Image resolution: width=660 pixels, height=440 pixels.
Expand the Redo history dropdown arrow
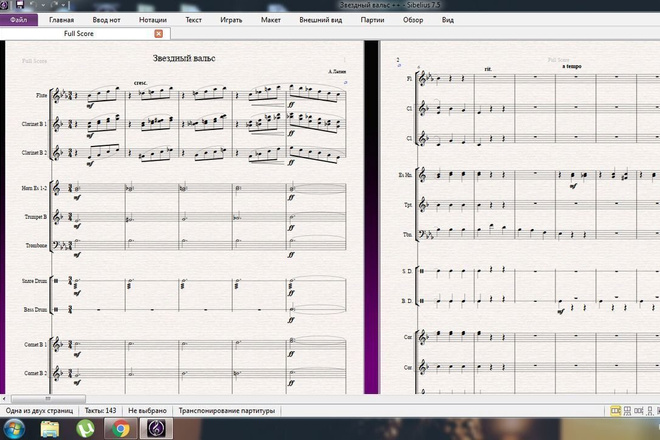point(63,5)
